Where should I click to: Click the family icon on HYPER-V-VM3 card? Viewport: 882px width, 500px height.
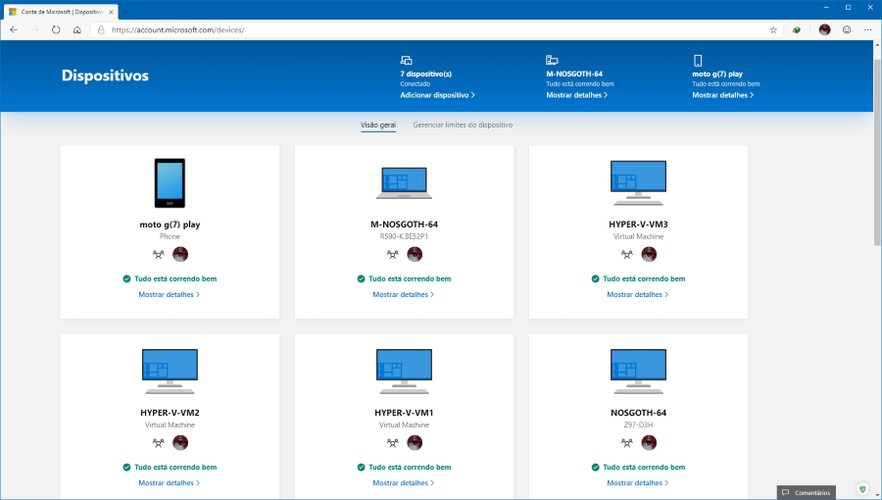pos(627,254)
